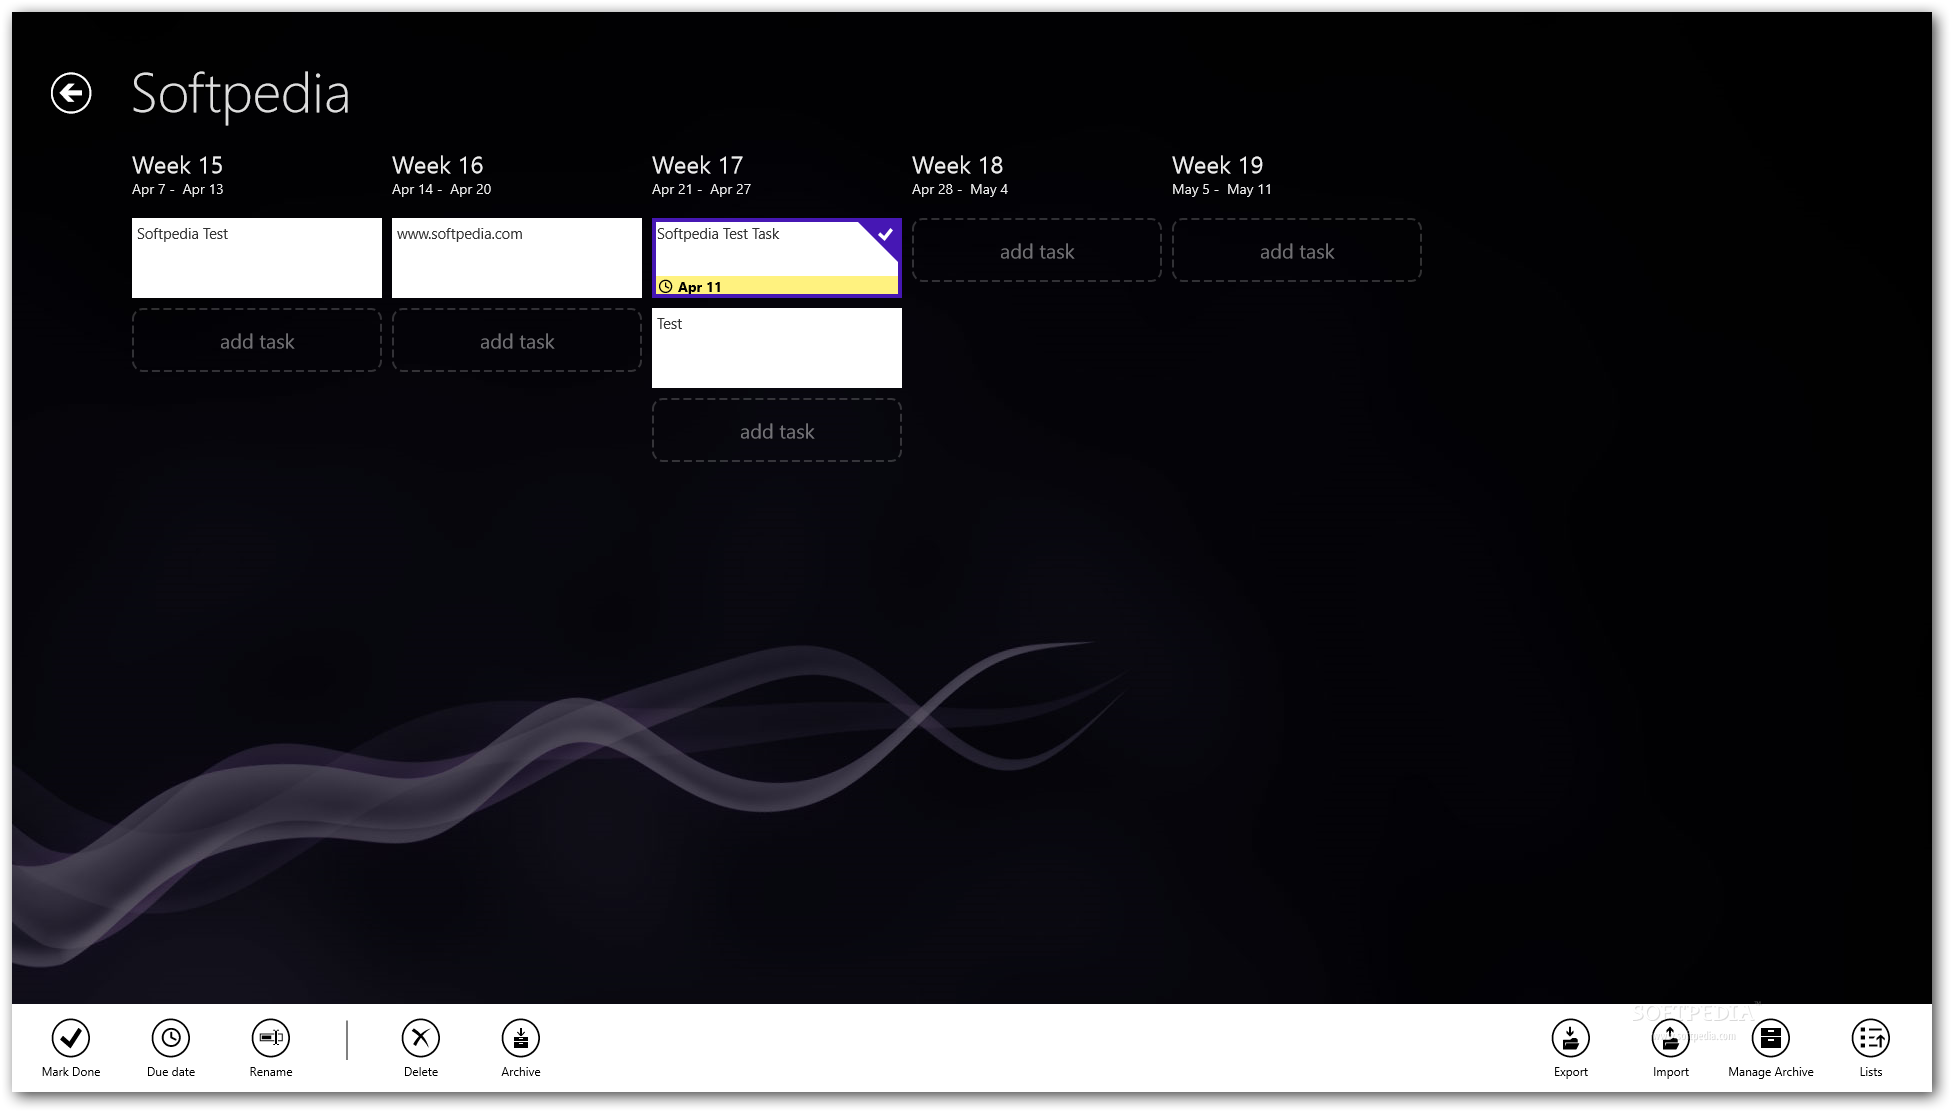Click the Delete icon
Viewport: 1952px width, 1112px height.
pos(421,1038)
